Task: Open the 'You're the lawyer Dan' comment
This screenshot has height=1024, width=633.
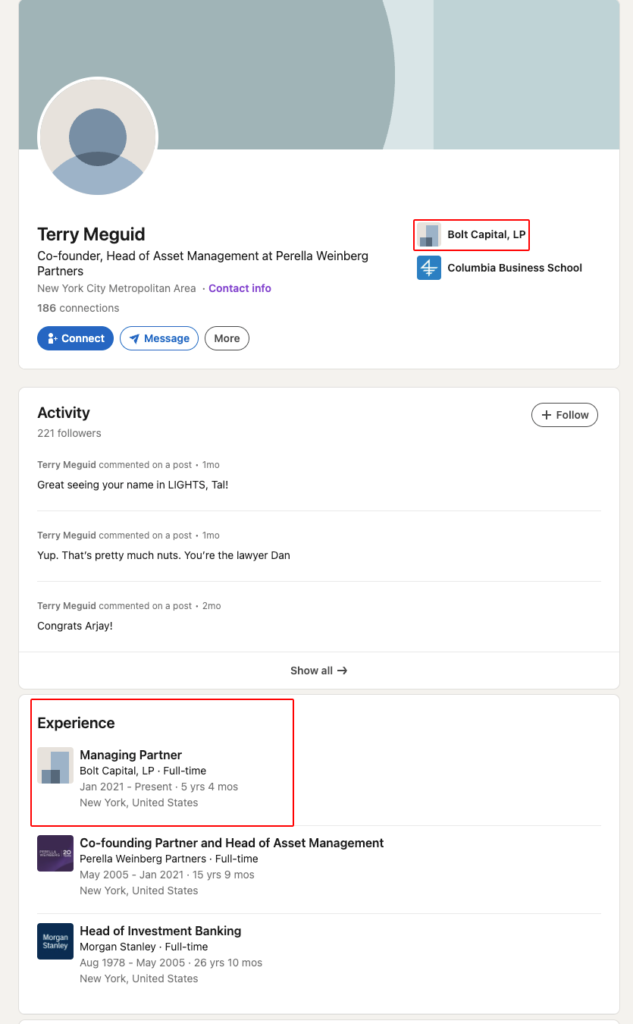Action: coord(163,555)
